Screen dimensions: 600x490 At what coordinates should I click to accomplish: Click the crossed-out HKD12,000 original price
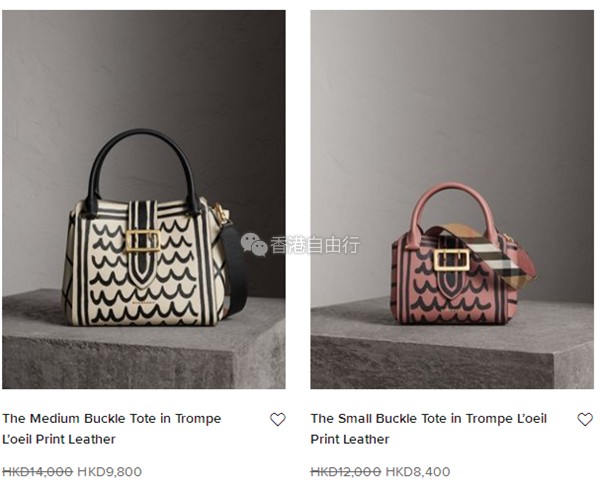[x=346, y=472]
